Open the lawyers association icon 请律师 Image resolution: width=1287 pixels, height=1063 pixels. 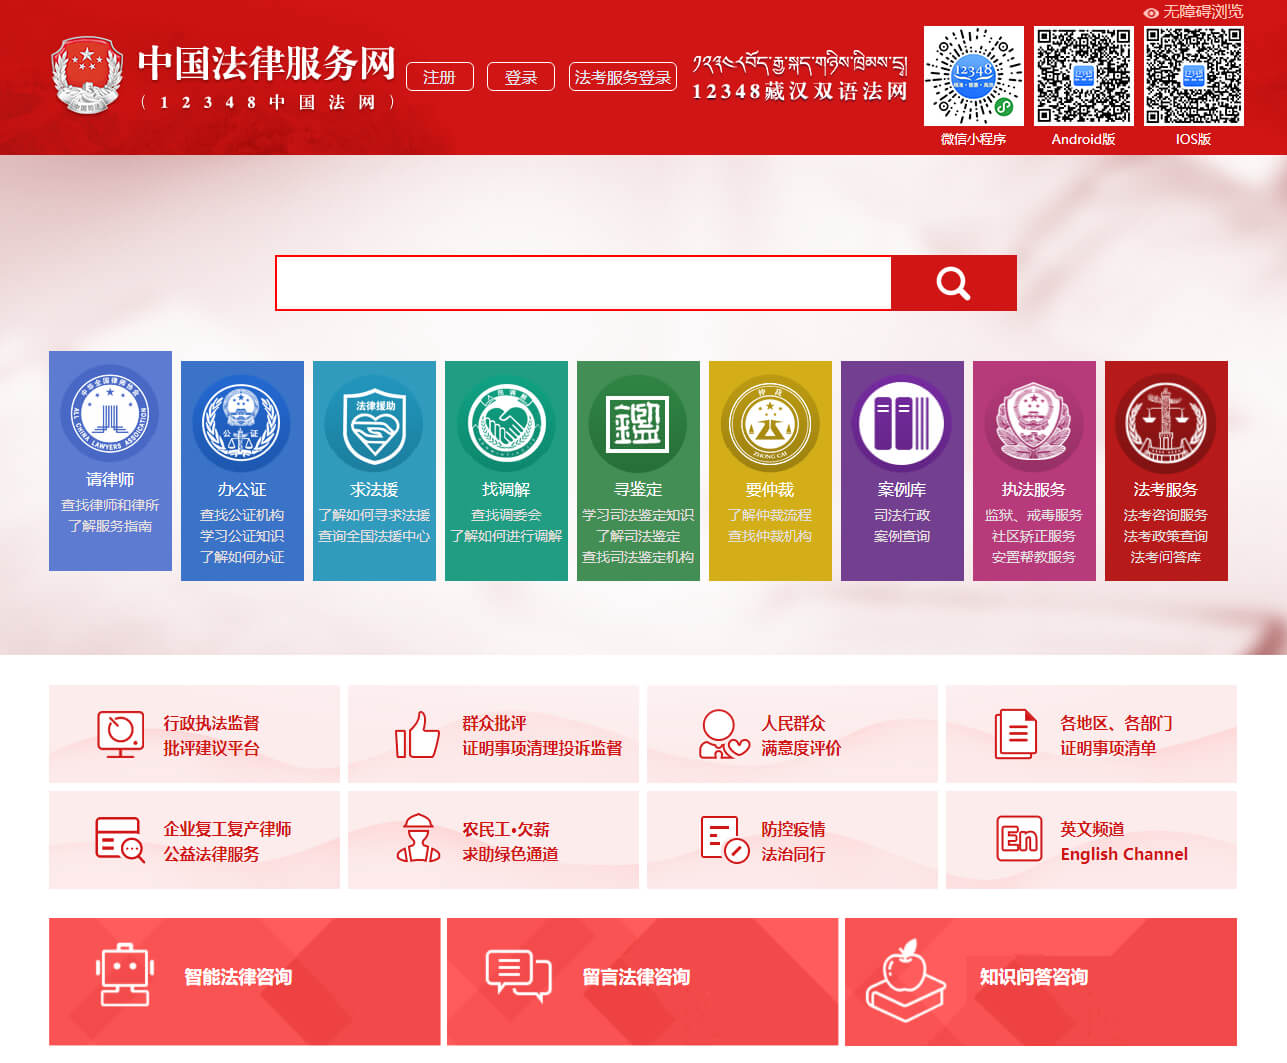coord(110,413)
